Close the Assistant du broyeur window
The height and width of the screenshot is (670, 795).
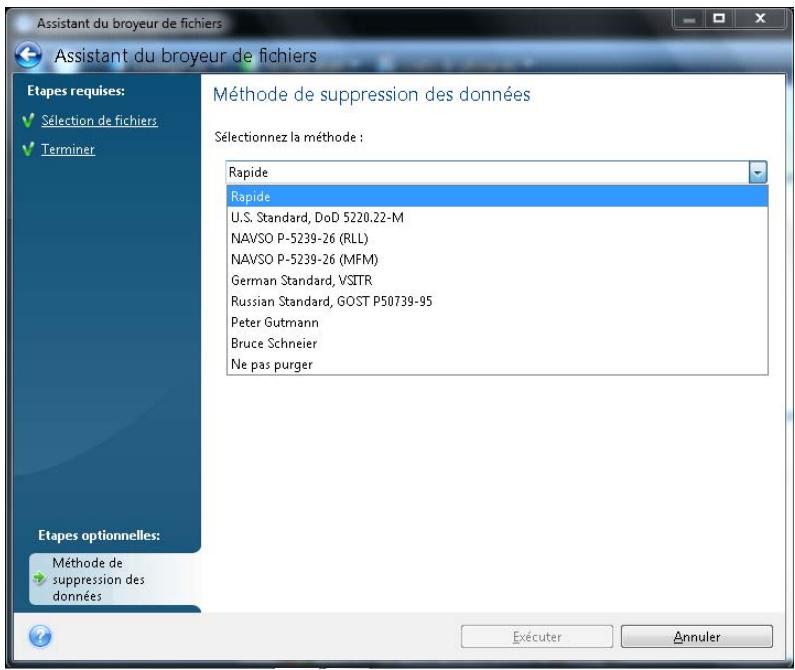[x=760, y=19]
